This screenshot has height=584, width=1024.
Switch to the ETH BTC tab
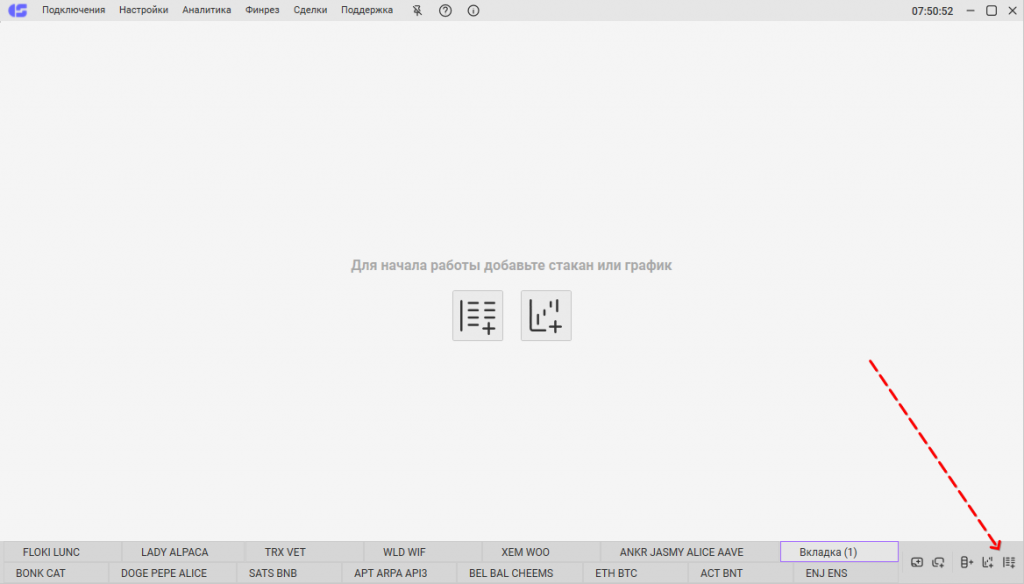tap(635, 573)
